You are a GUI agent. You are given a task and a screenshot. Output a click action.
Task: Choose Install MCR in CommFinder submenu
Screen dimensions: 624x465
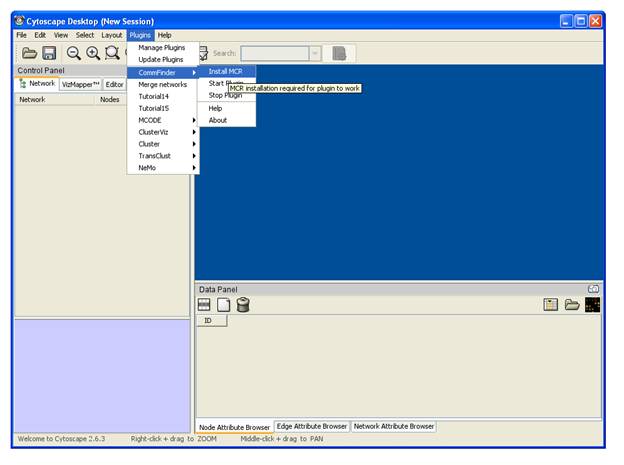226,72
